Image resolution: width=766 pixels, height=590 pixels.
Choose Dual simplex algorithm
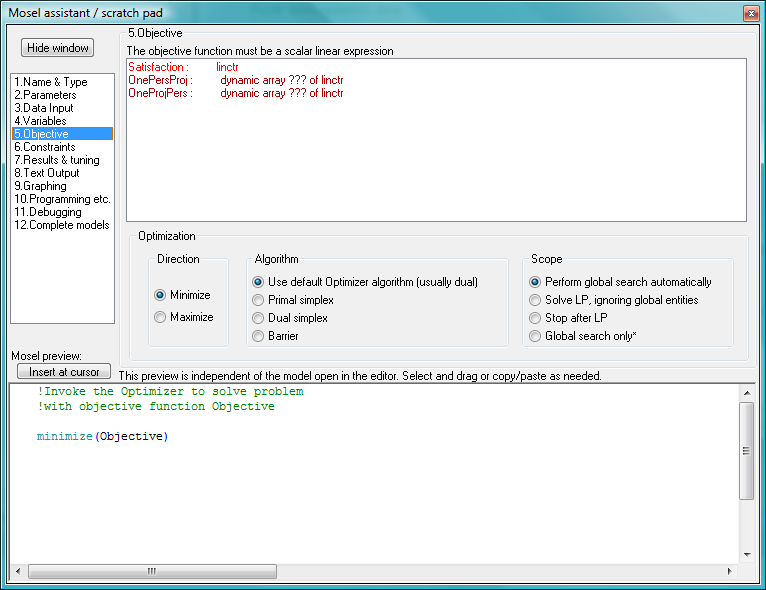pos(259,318)
